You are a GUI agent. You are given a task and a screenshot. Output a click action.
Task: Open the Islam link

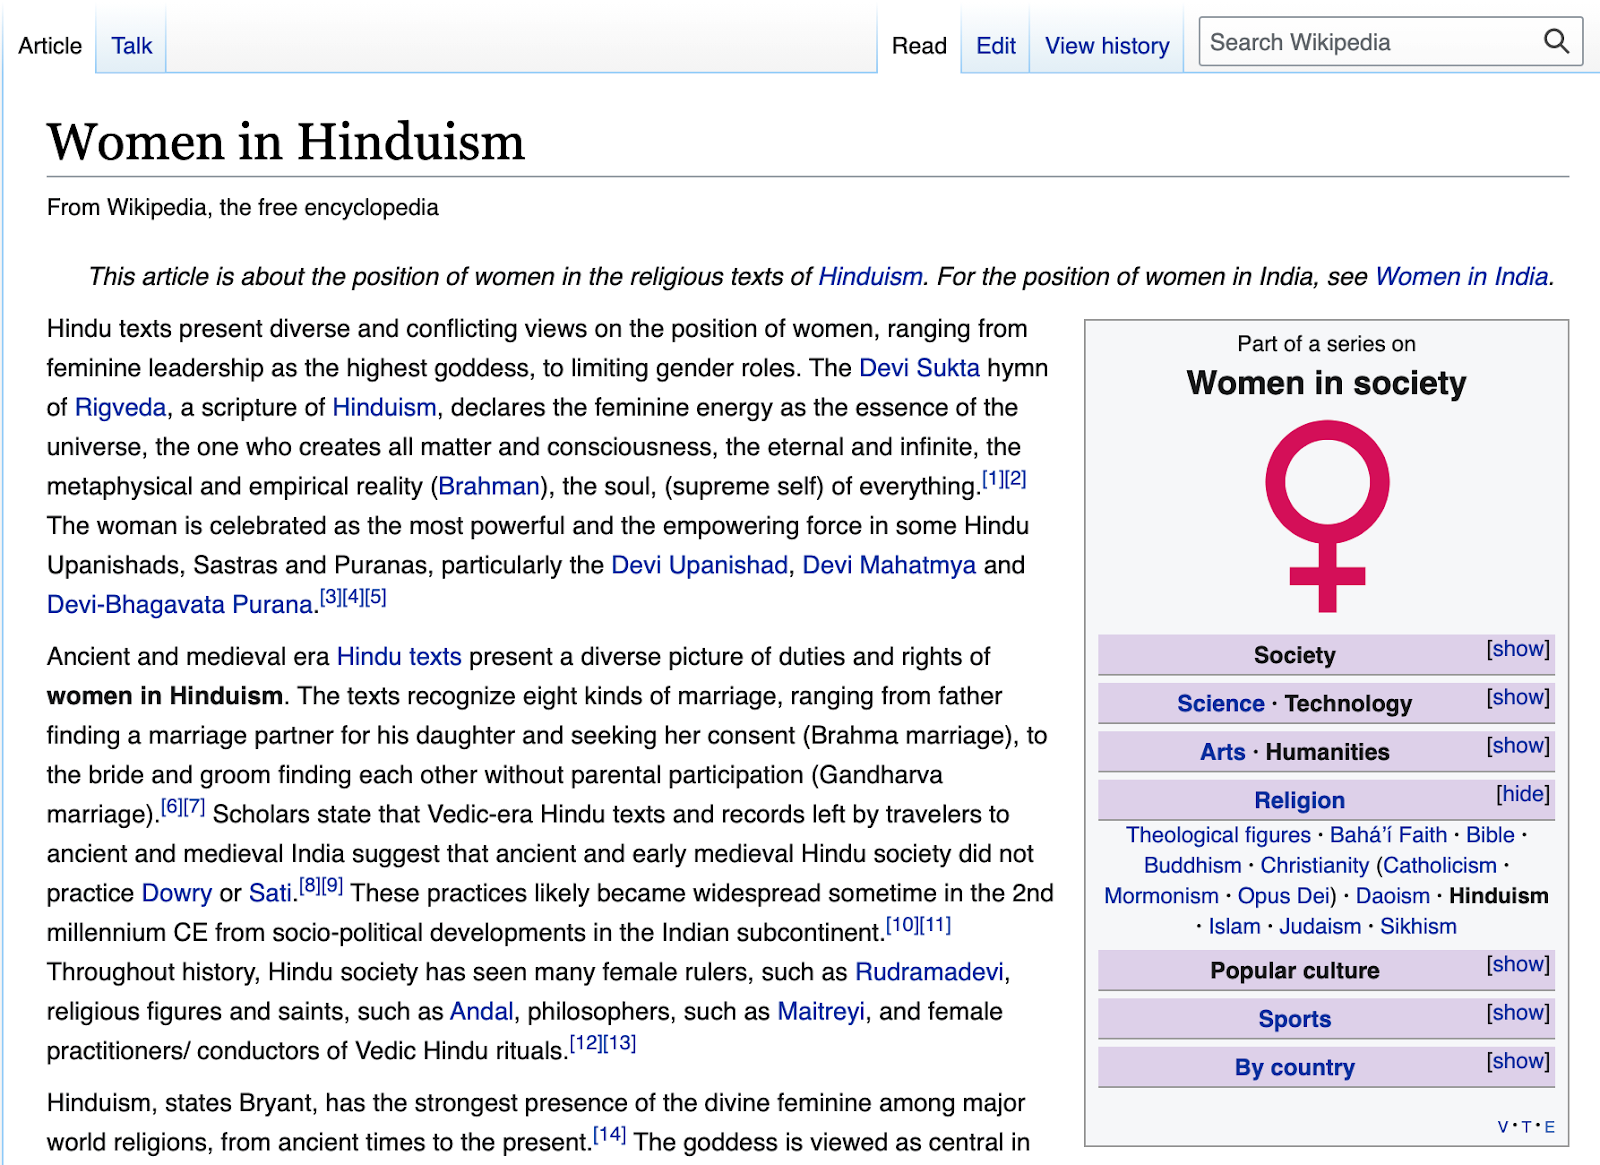coord(1234,927)
